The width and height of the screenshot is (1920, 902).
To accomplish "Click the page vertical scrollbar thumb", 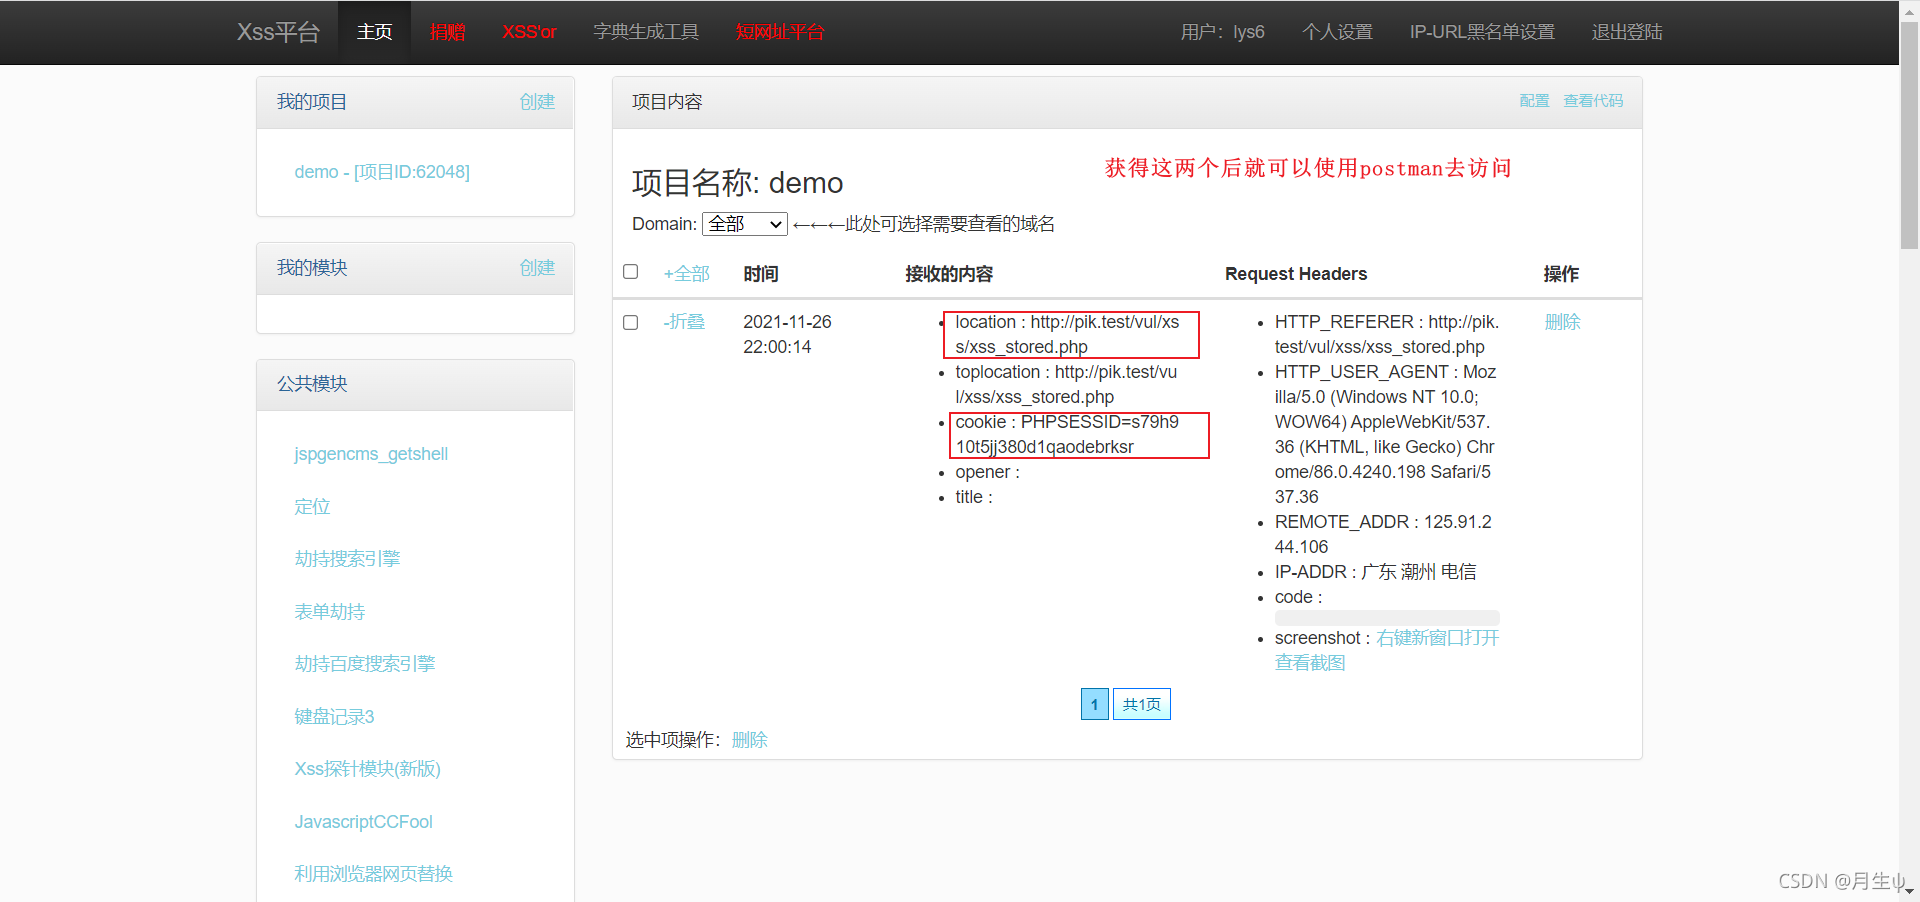I will click(1909, 135).
